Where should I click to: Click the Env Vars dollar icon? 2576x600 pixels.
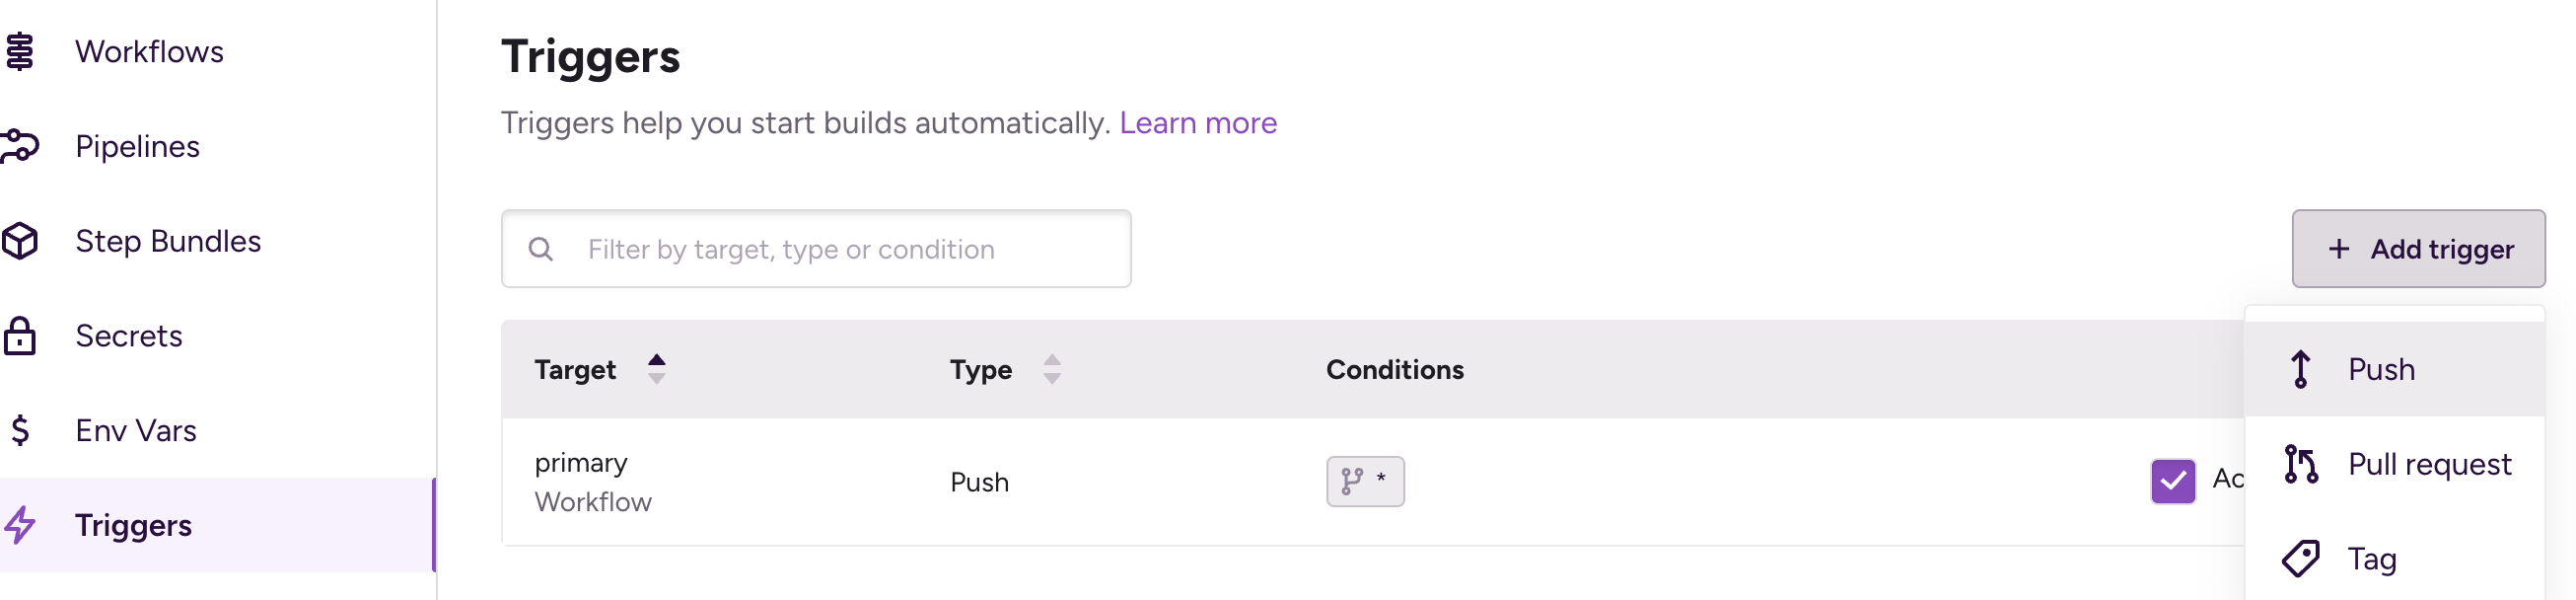(20, 431)
